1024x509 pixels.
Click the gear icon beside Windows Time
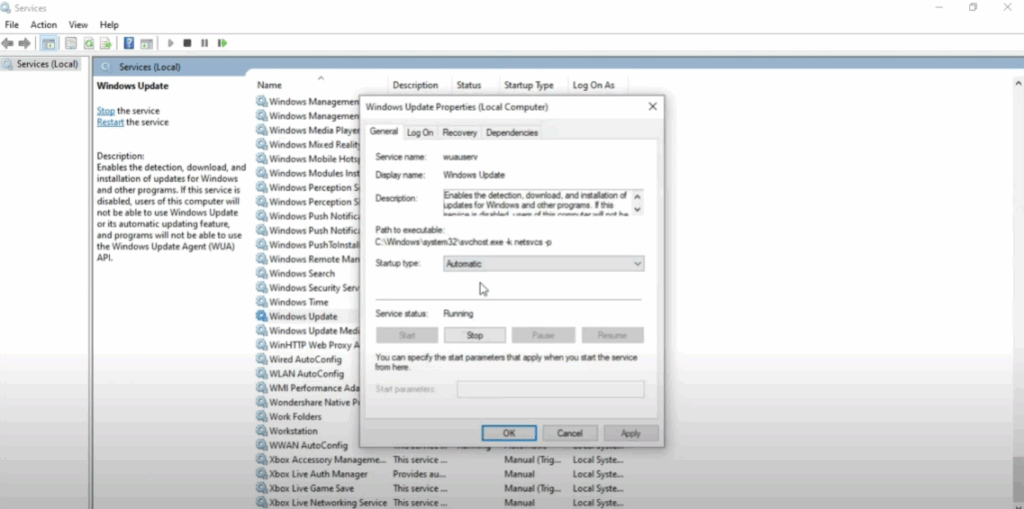262,302
